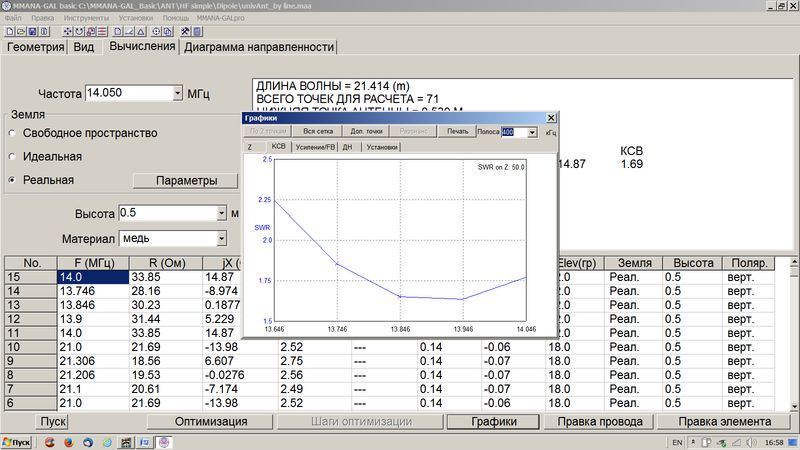This screenshot has height=450, width=800.
Task: Select the "Свободное пространство" radio button
Action: [x=12, y=133]
